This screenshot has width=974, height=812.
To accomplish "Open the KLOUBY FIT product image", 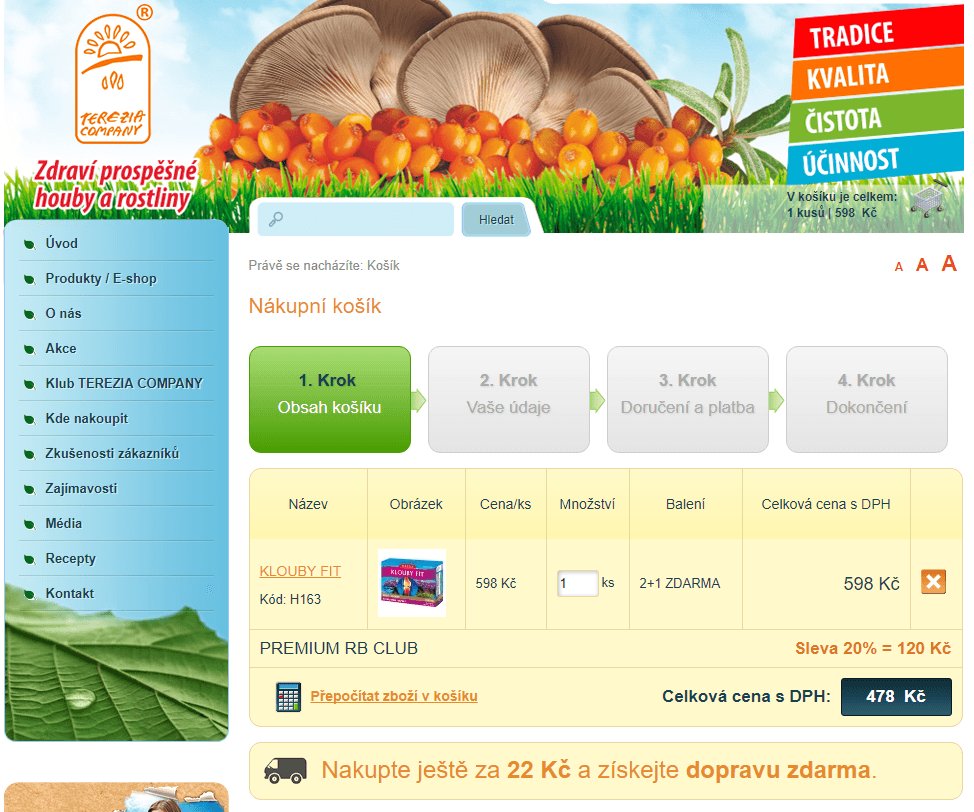I will pos(412,583).
